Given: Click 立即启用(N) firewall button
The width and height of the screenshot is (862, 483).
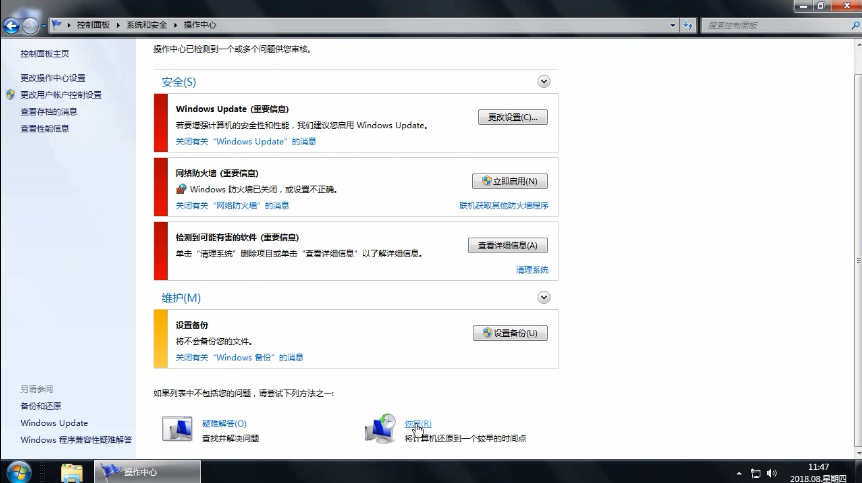Looking at the screenshot, I should point(510,181).
